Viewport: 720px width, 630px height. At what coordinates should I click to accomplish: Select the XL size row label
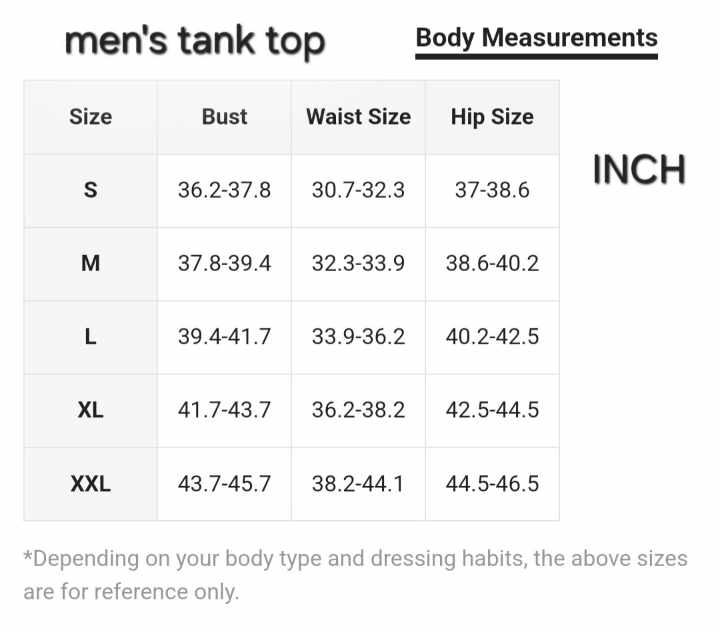[x=90, y=410]
